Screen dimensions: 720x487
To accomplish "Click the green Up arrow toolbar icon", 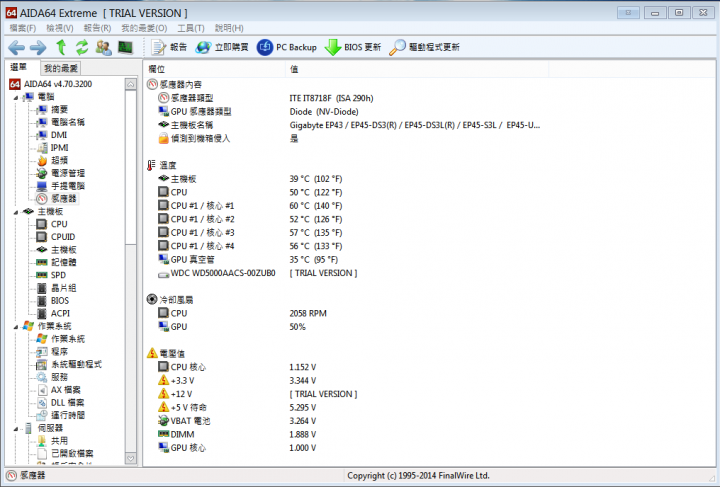I will tap(61, 47).
